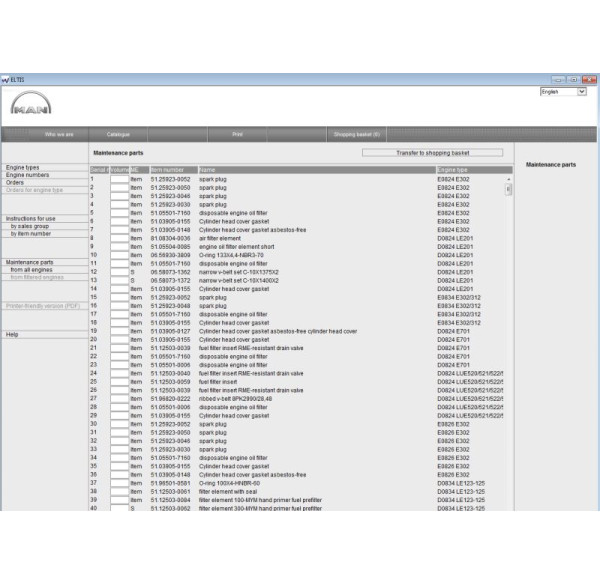Switch to the Catalogue tab
Image resolution: width=600 pixels, height=585 pixels.
pos(119,132)
